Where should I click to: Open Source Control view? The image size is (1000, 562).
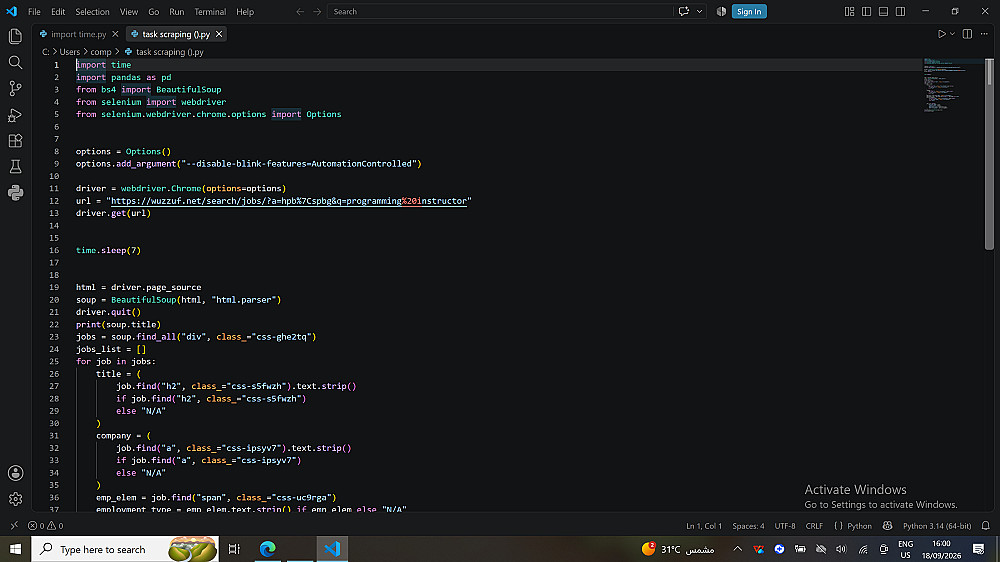click(15, 89)
